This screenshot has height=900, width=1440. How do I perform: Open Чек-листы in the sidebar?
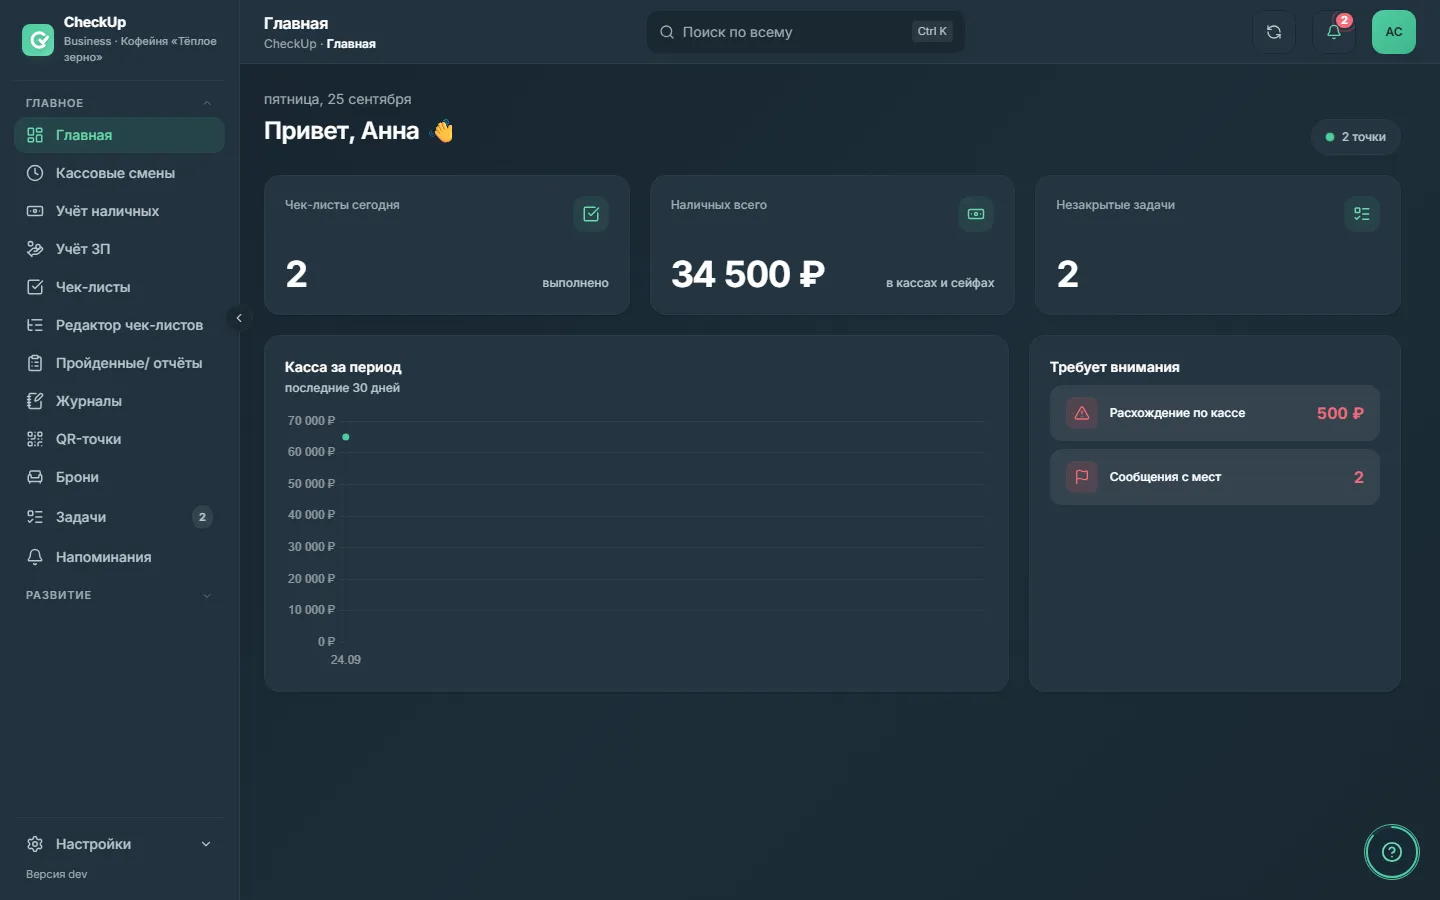[x=119, y=287]
